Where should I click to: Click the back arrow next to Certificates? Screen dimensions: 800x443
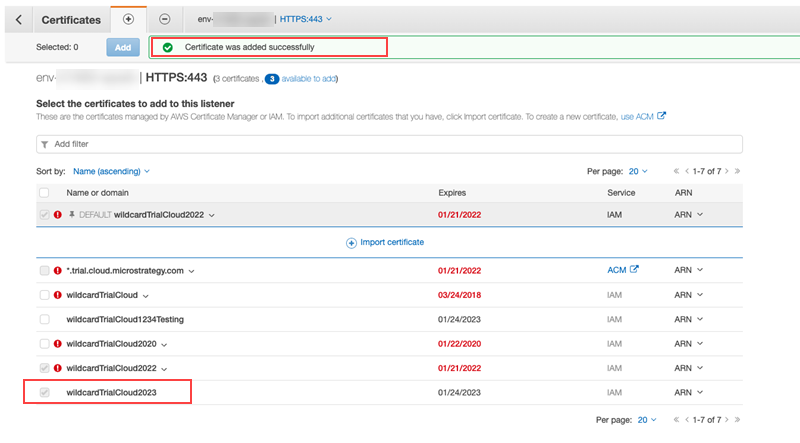pos(18,19)
